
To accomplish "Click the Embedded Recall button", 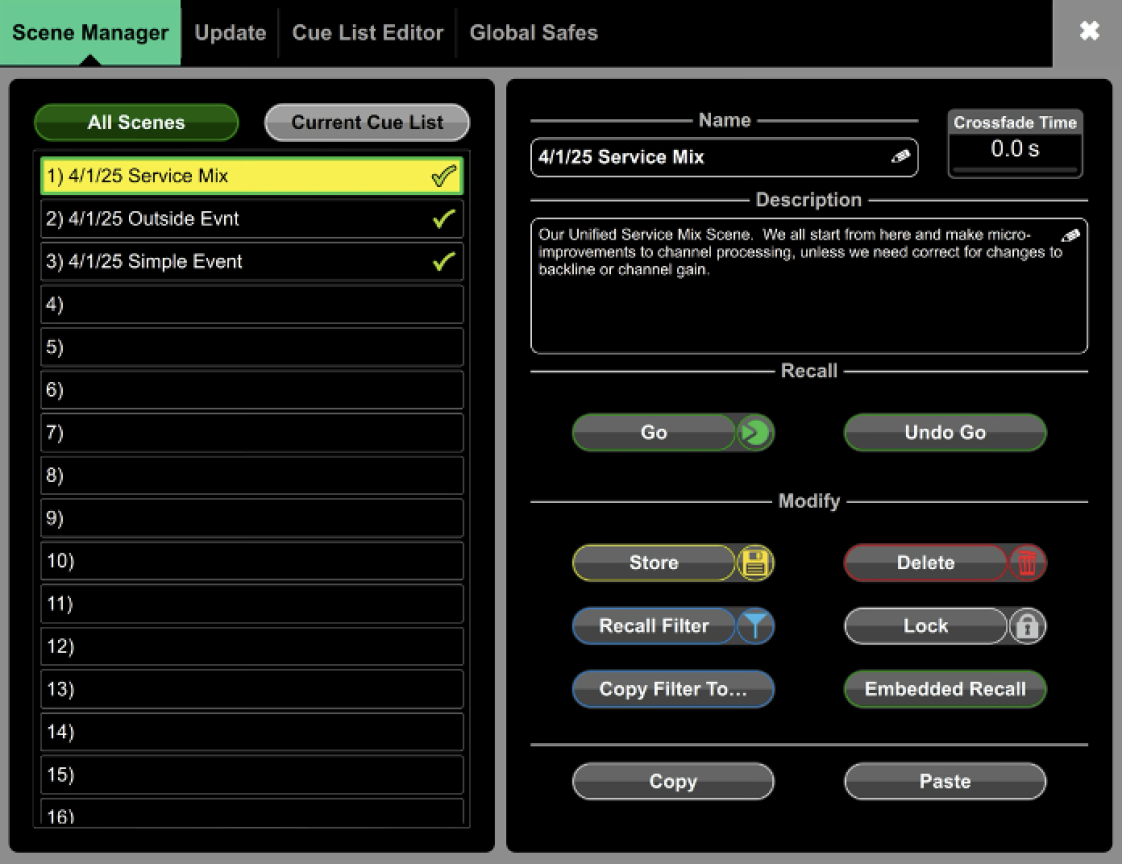I will [x=945, y=689].
